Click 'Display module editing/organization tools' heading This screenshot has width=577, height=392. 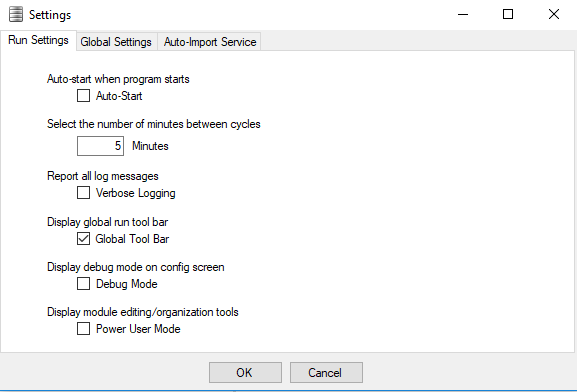click(x=143, y=312)
